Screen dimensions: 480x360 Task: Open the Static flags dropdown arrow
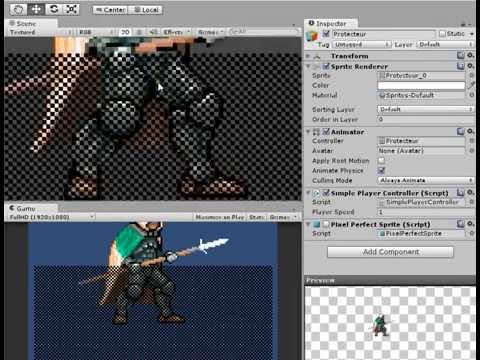pyautogui.click(x=472, y=34)
